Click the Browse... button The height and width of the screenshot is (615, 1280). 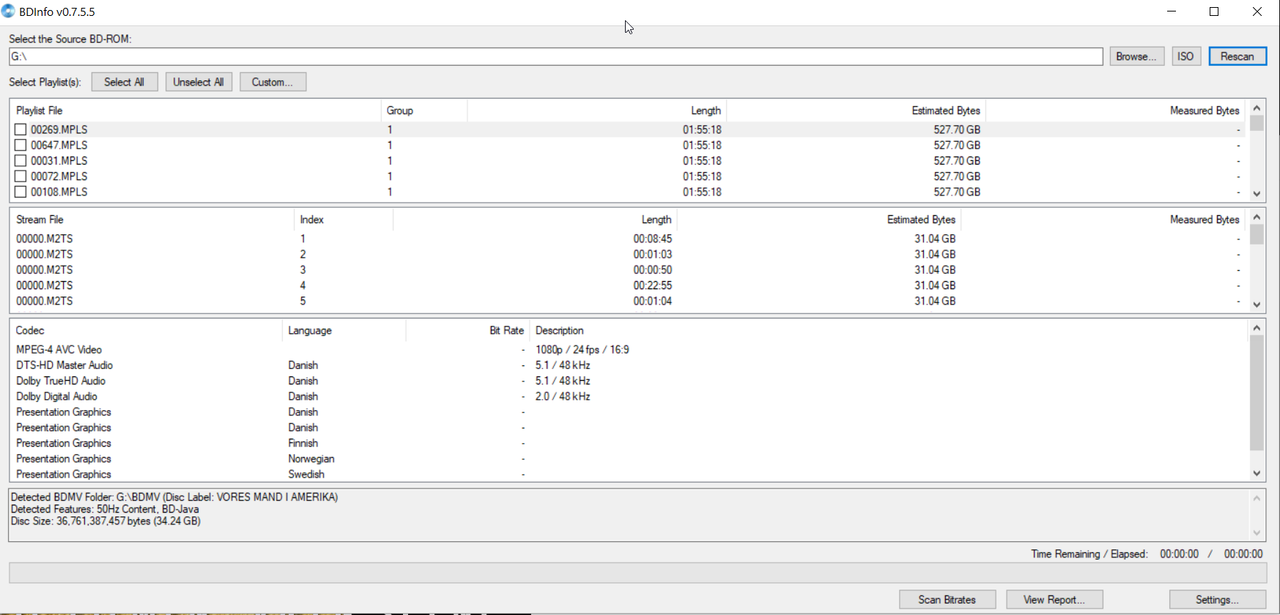(x=1137, y=56)
